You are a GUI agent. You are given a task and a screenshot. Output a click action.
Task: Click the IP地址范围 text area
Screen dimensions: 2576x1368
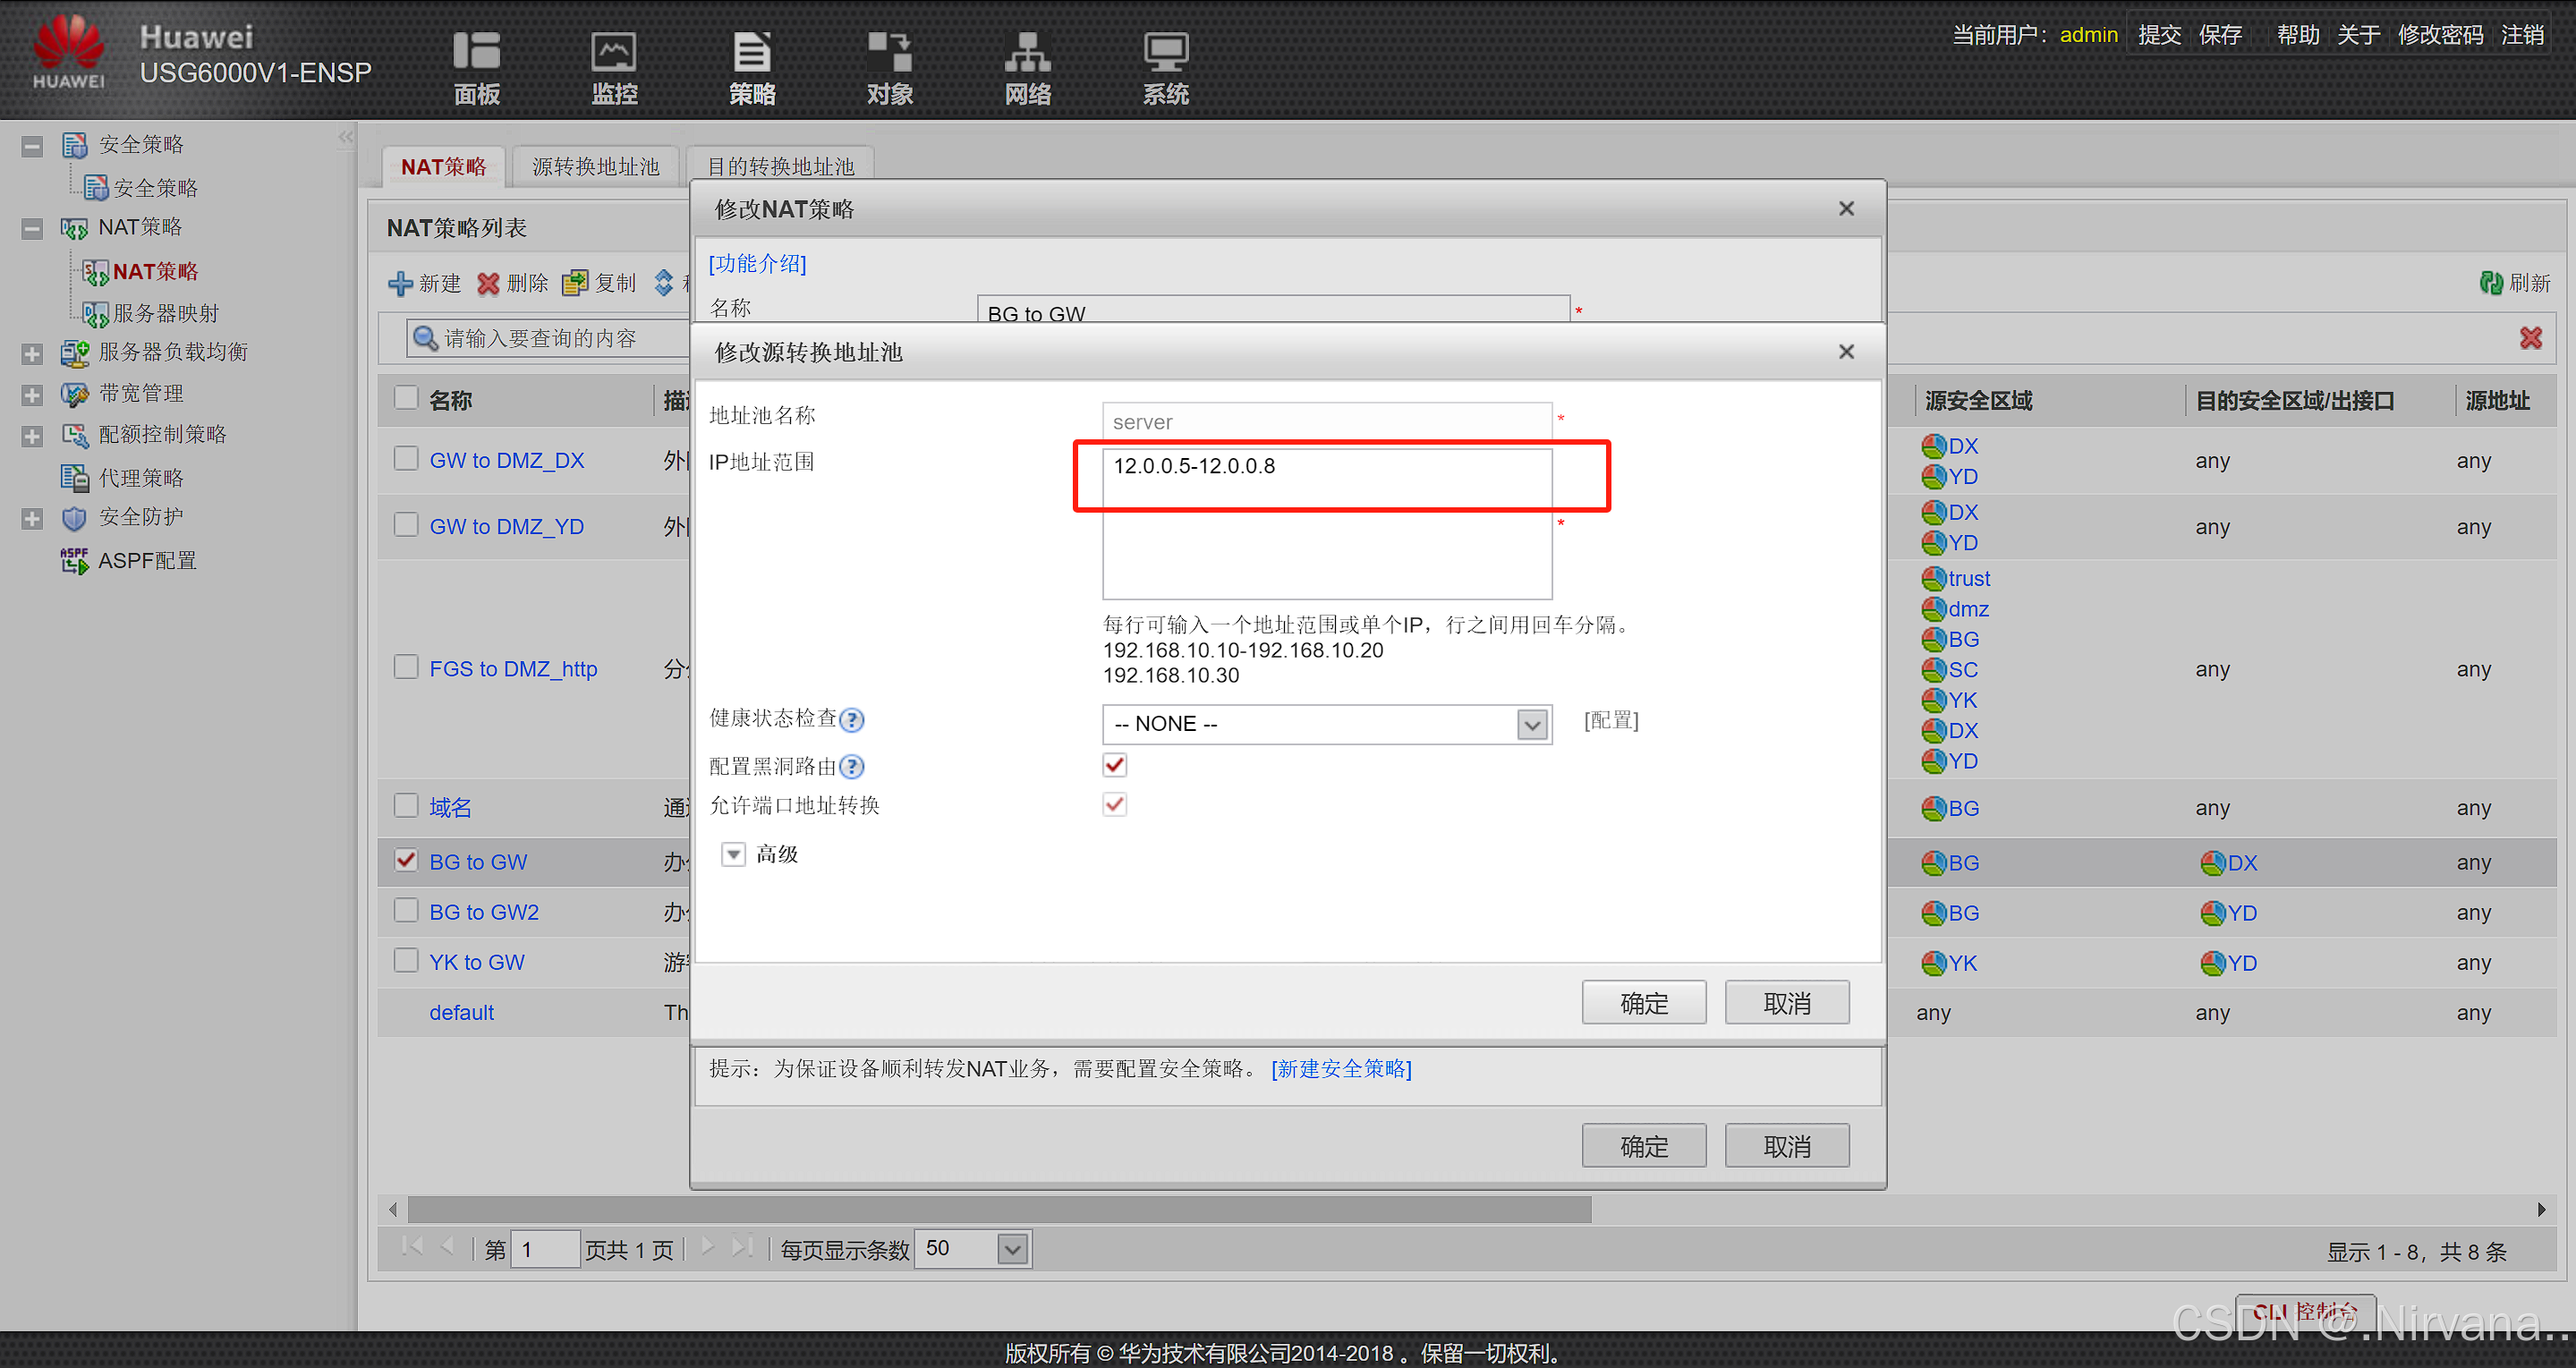click(1327, 523)
